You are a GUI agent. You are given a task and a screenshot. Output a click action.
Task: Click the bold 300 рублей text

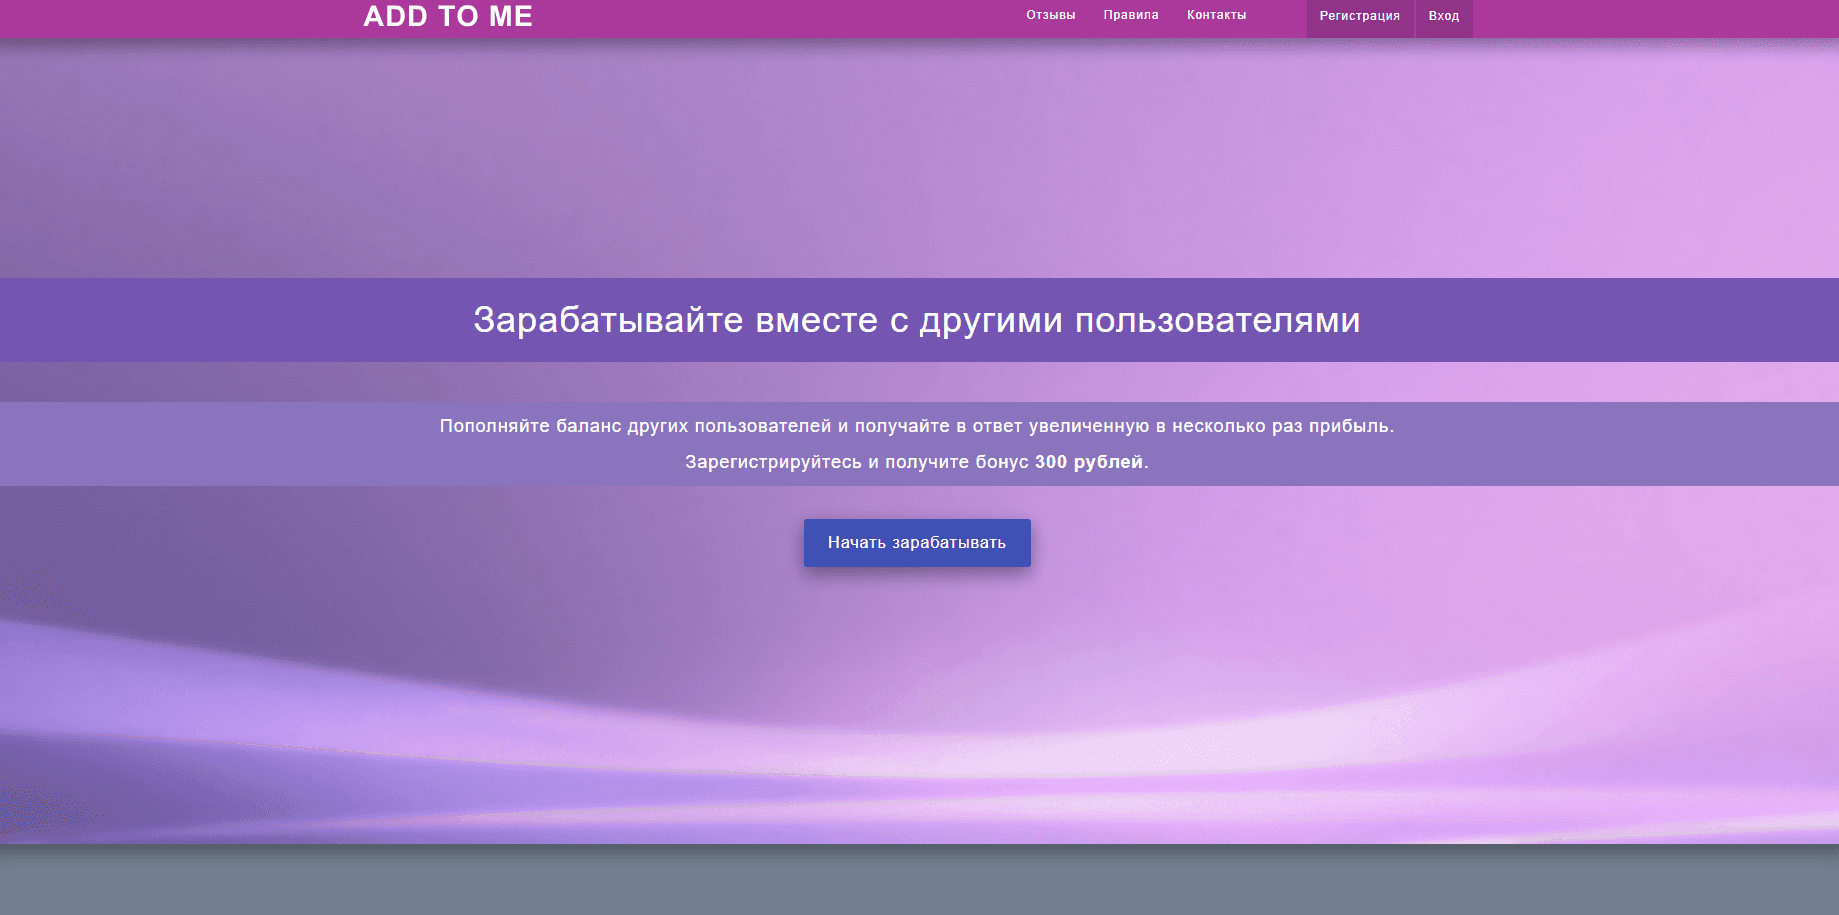[x=1088, y=462]
